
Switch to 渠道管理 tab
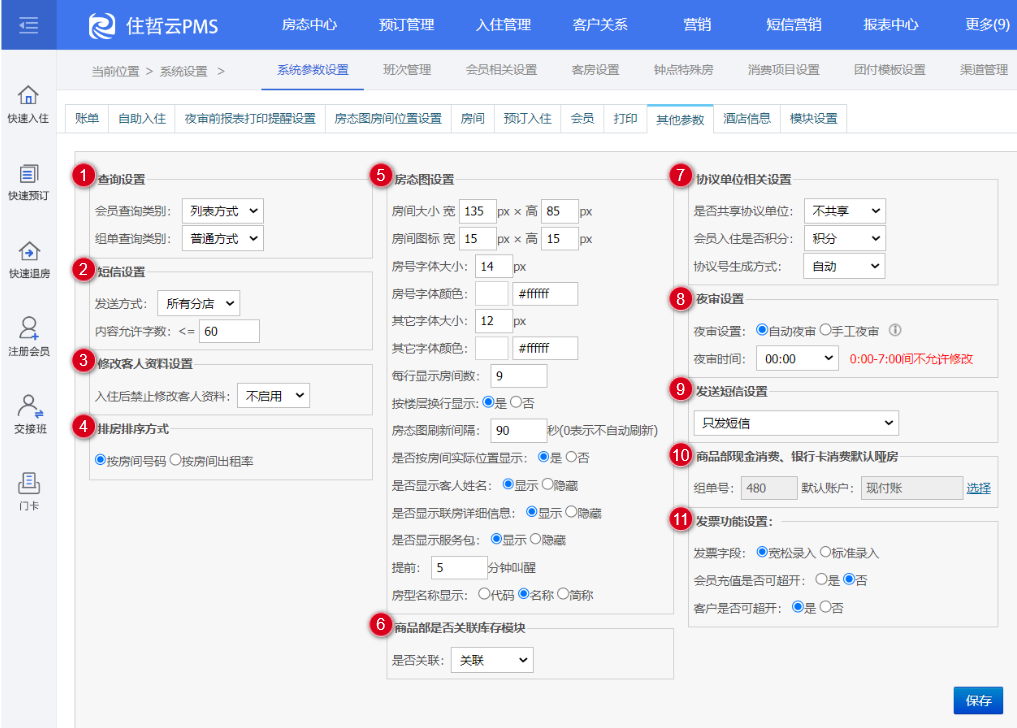click(x=983, y=69)
